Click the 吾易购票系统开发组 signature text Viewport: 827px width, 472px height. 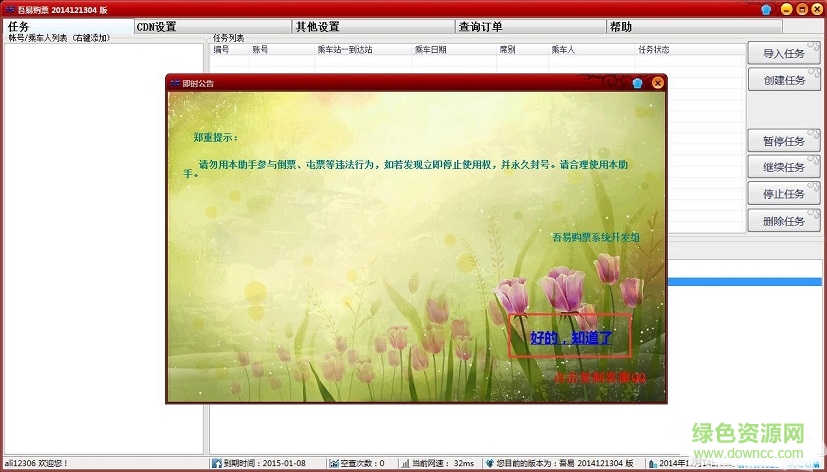point(596,238)
